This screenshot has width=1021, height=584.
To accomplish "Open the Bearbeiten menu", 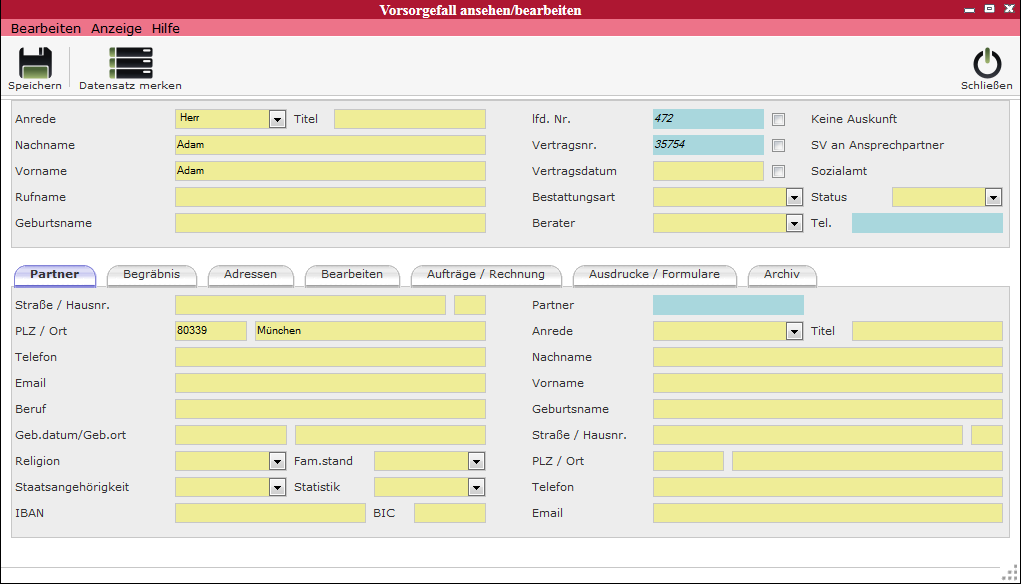I will 46,29.
